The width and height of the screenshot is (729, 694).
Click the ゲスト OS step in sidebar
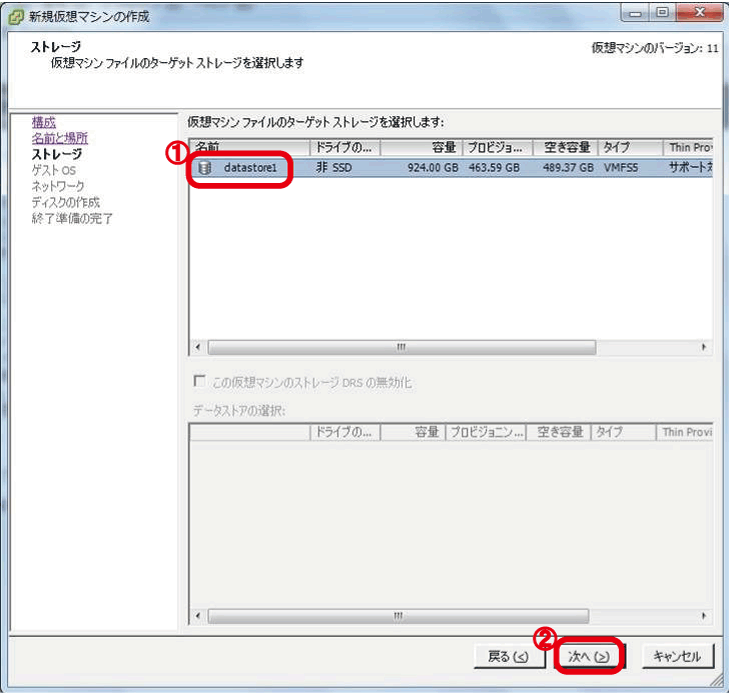pyautogui.click(x=53, y=170)
